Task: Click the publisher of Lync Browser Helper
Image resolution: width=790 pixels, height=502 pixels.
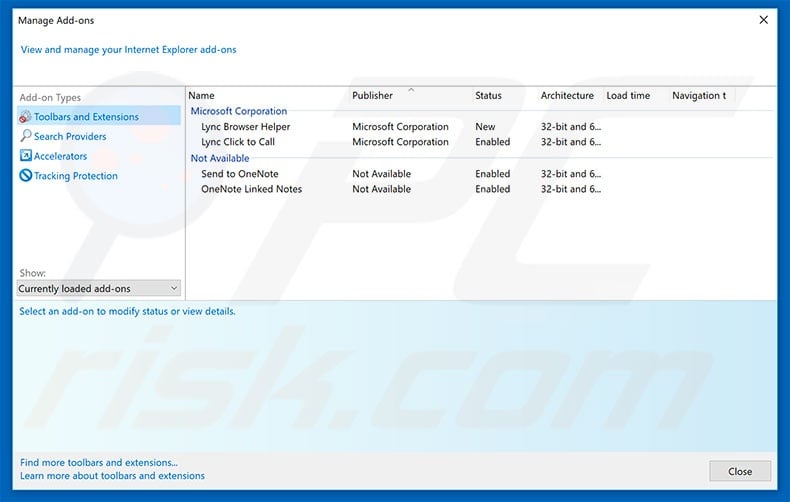Action: click(400, 127)
